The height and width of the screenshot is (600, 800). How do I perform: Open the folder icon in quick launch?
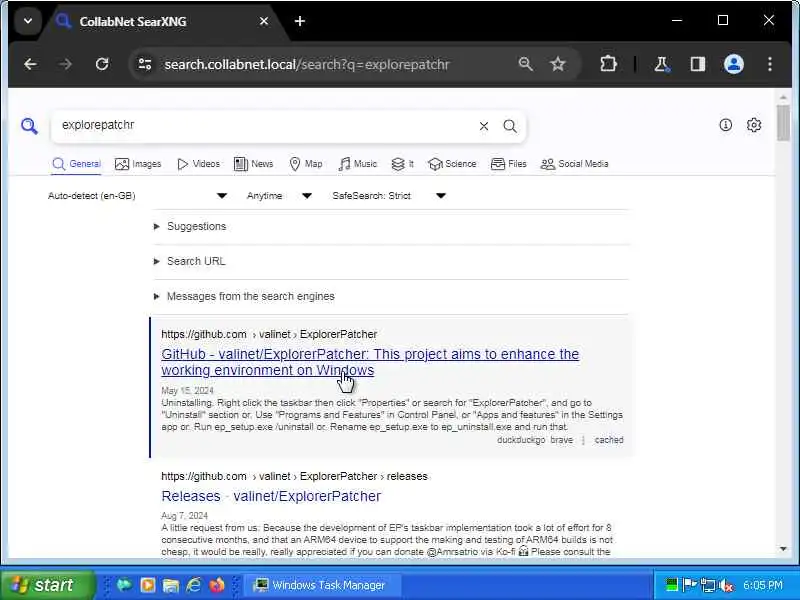[x=170, y=585]
